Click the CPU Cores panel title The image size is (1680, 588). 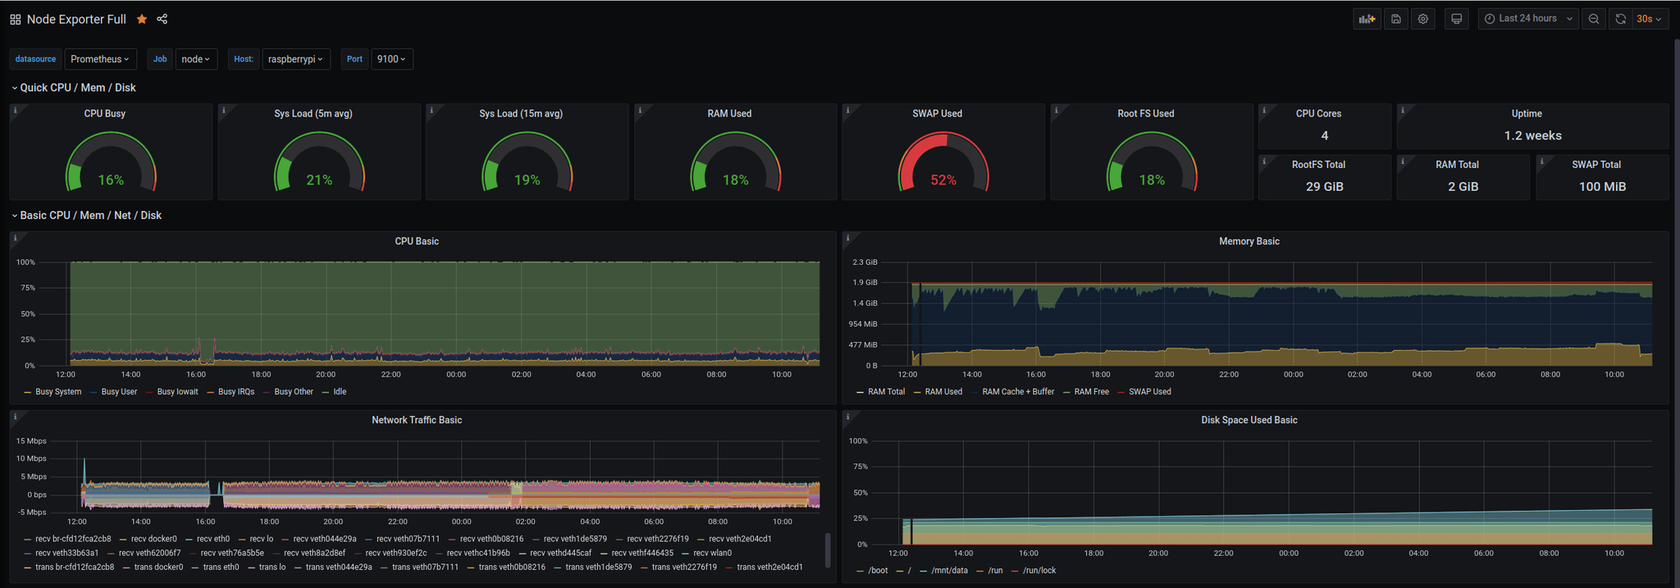pyautogui.click(x=1319, y=114)
